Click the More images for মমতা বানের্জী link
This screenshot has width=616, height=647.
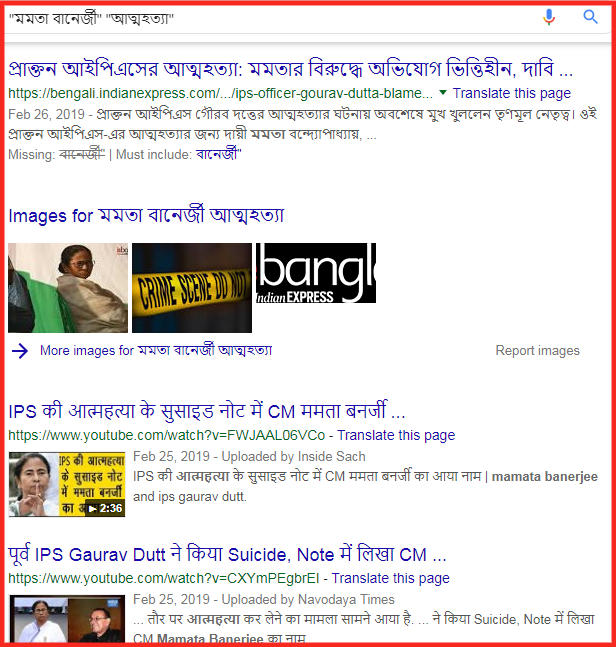pyautogui.click(x=156, y=351)
